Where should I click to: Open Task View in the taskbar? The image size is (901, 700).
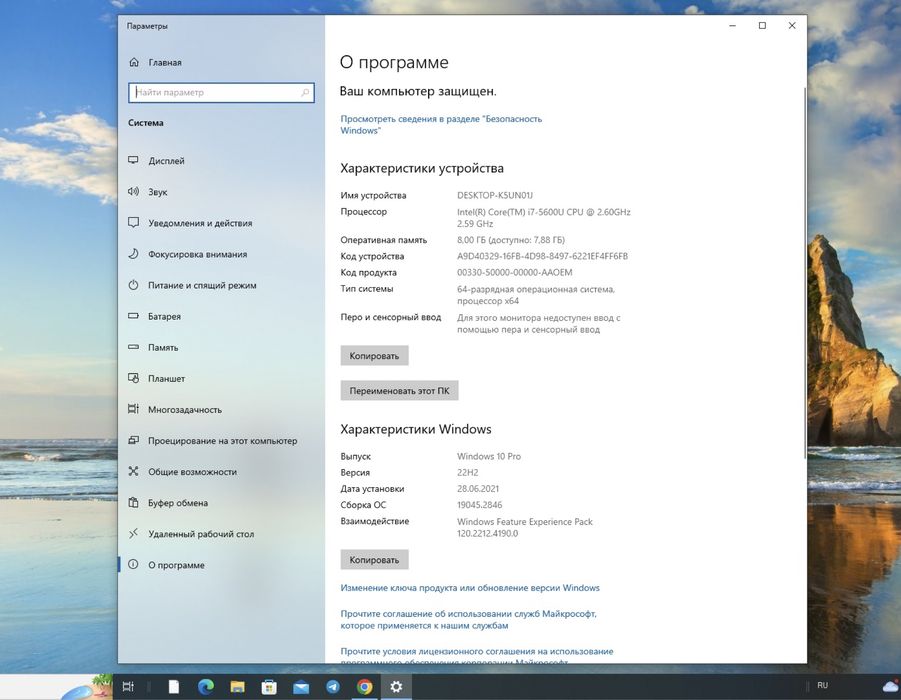coord(128,686)
